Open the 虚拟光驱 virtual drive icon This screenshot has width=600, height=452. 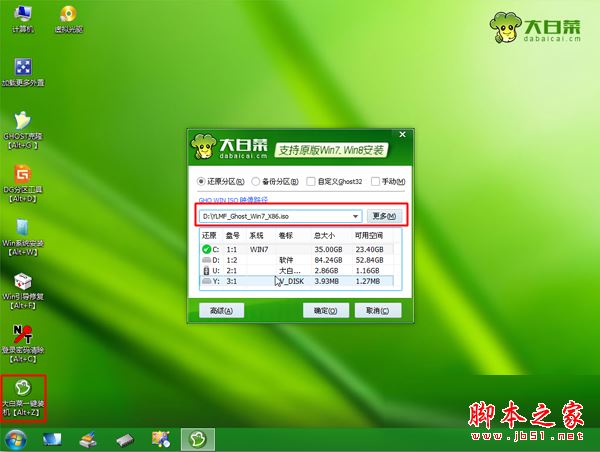tap(67, 17)
